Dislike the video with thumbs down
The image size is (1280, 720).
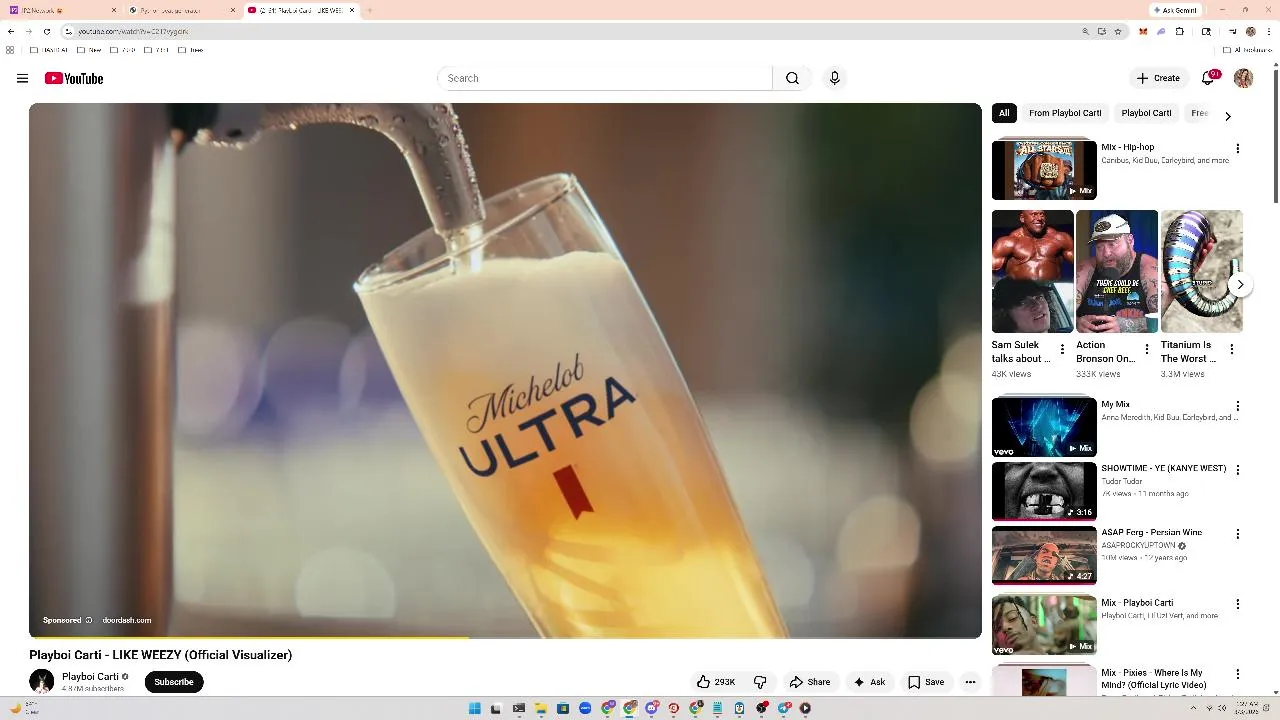tap(760, 682)
